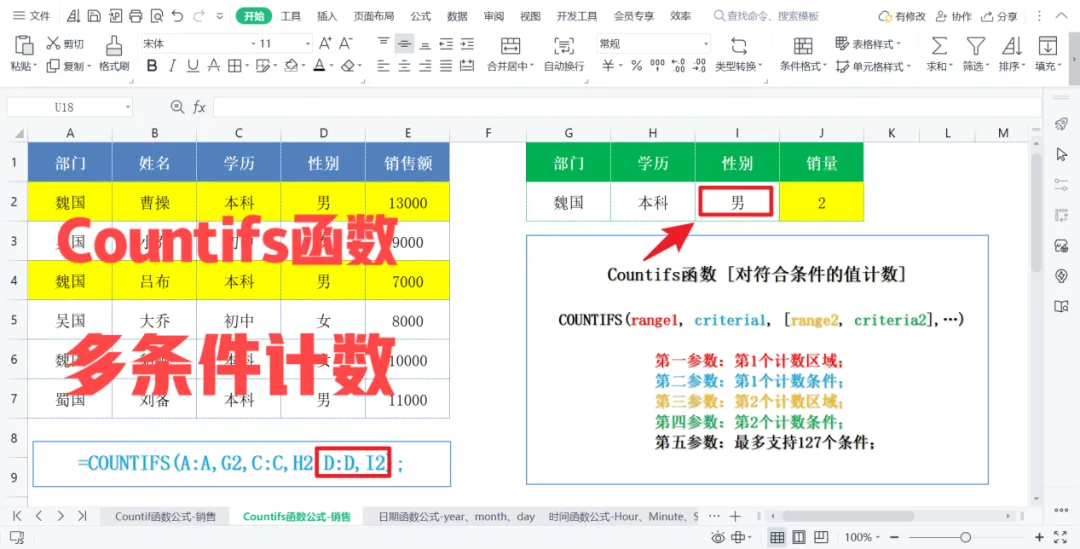Switch to the 页面布局 tab
This screenshot has width=1080, height=549.
click(x=374, y=16)
